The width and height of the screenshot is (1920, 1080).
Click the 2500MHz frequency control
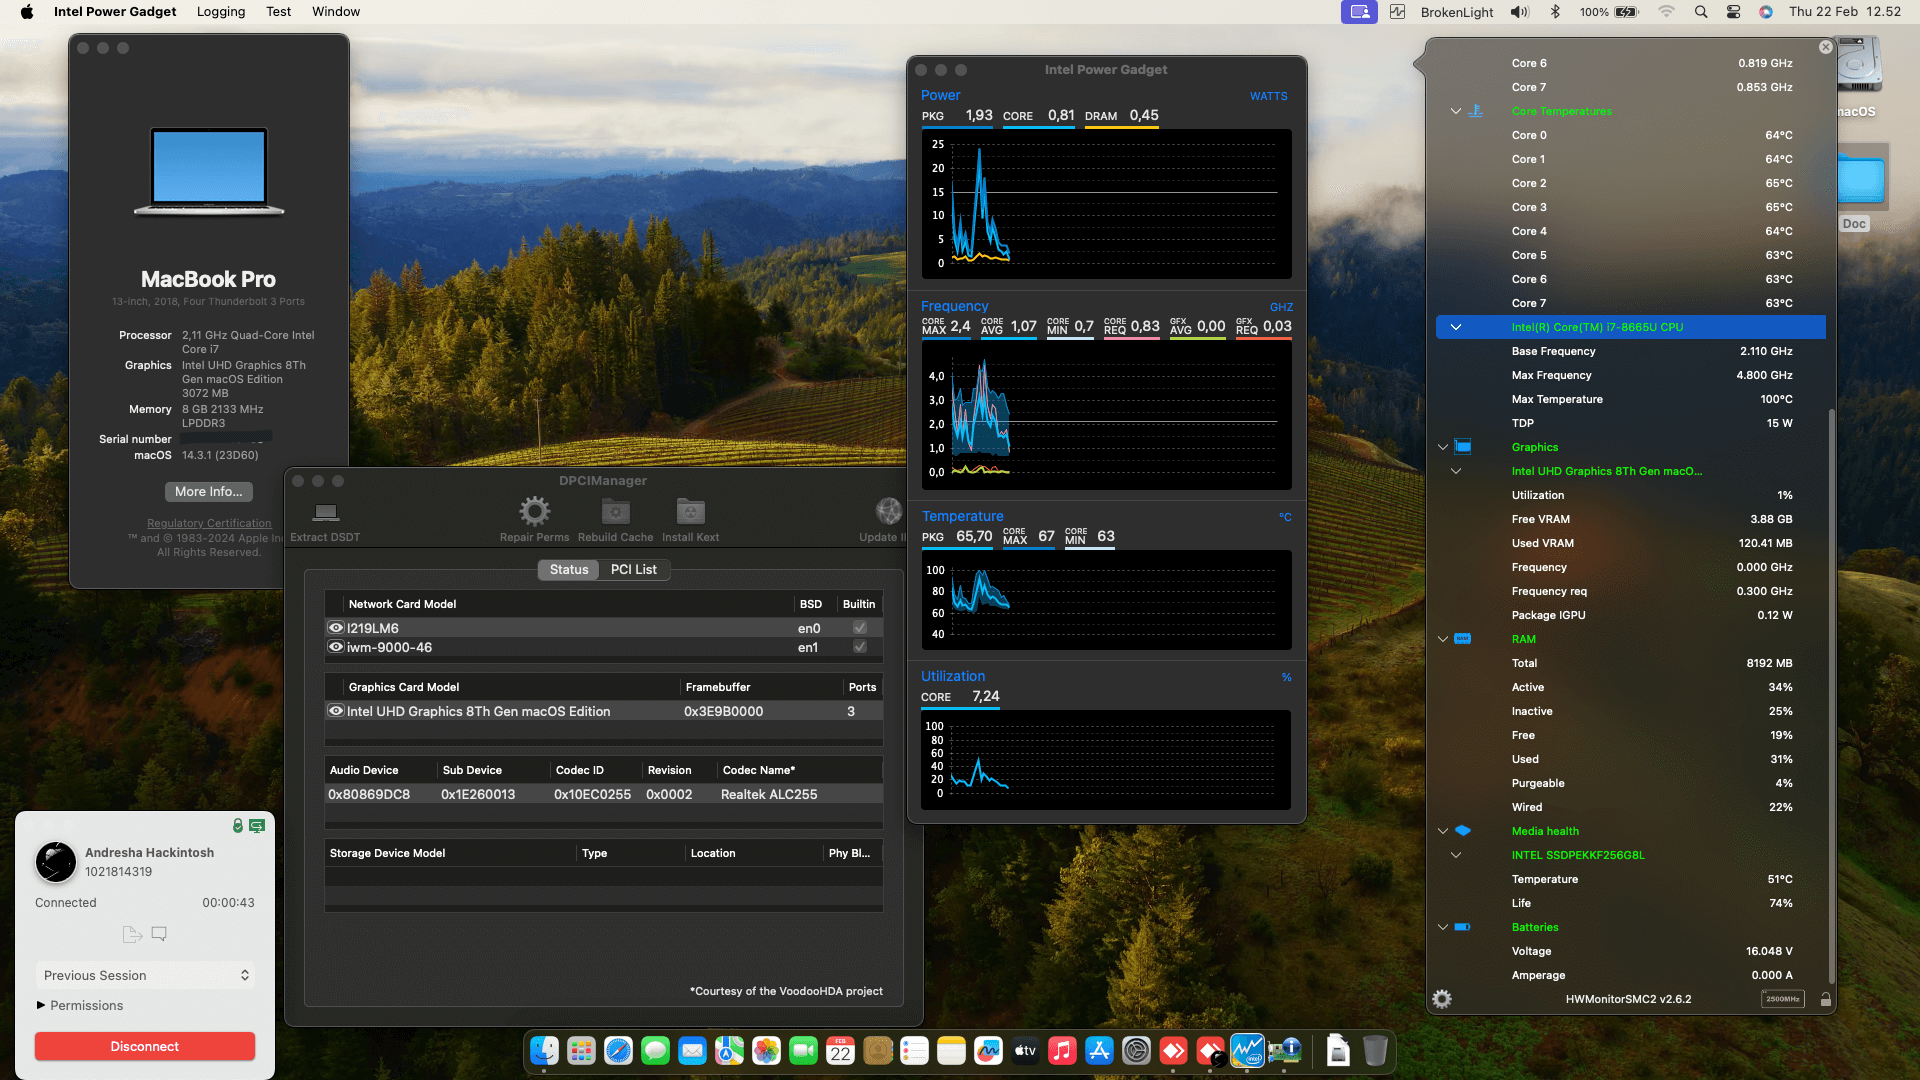tap(1783, 999)
